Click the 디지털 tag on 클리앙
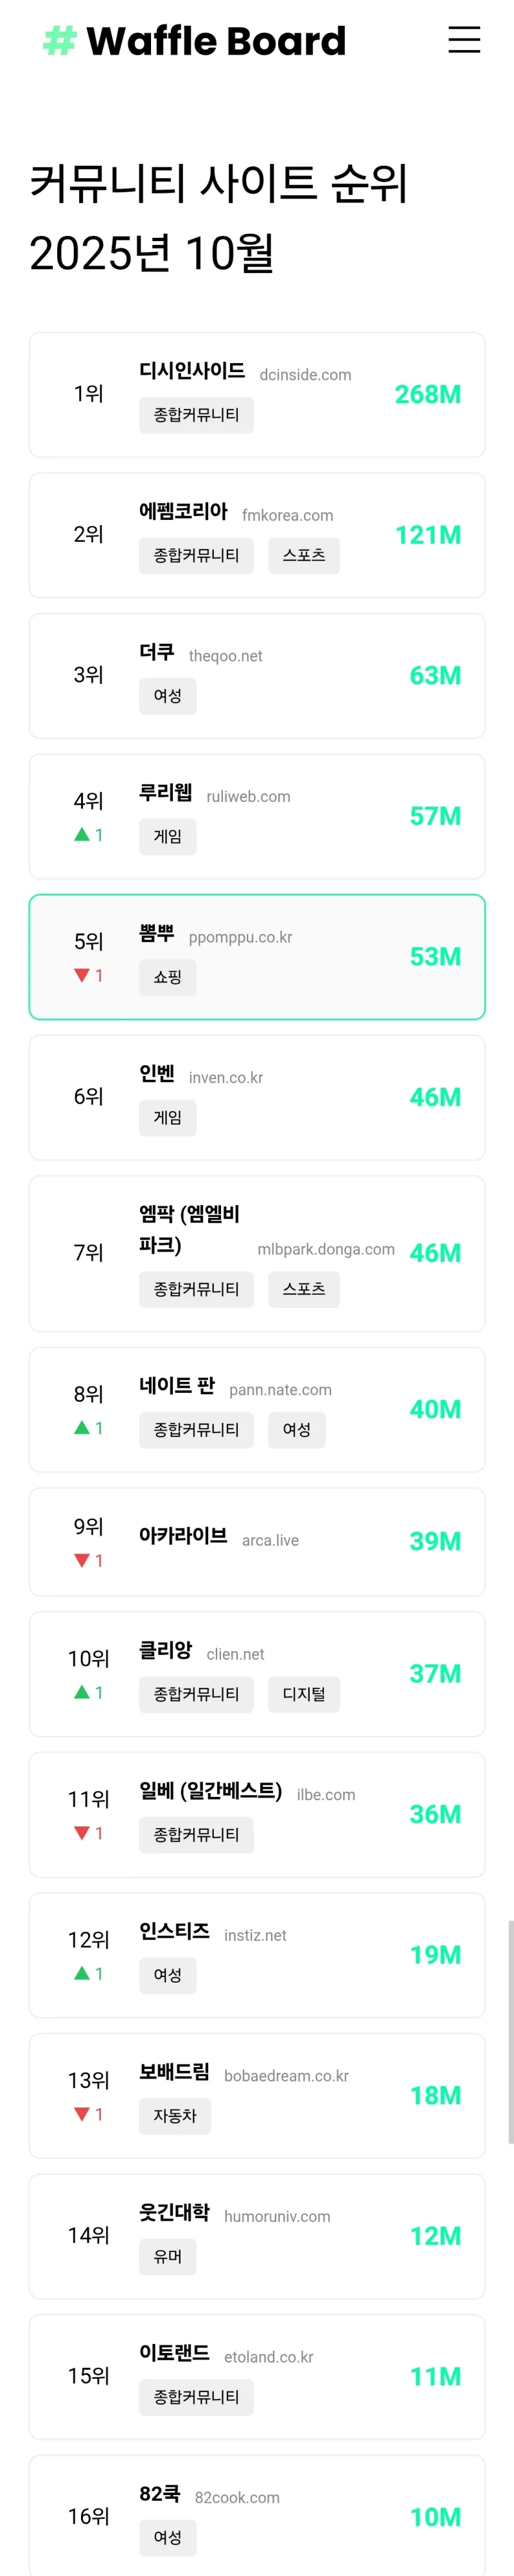Screen dimensions: 514x2576 (304, 1694)
